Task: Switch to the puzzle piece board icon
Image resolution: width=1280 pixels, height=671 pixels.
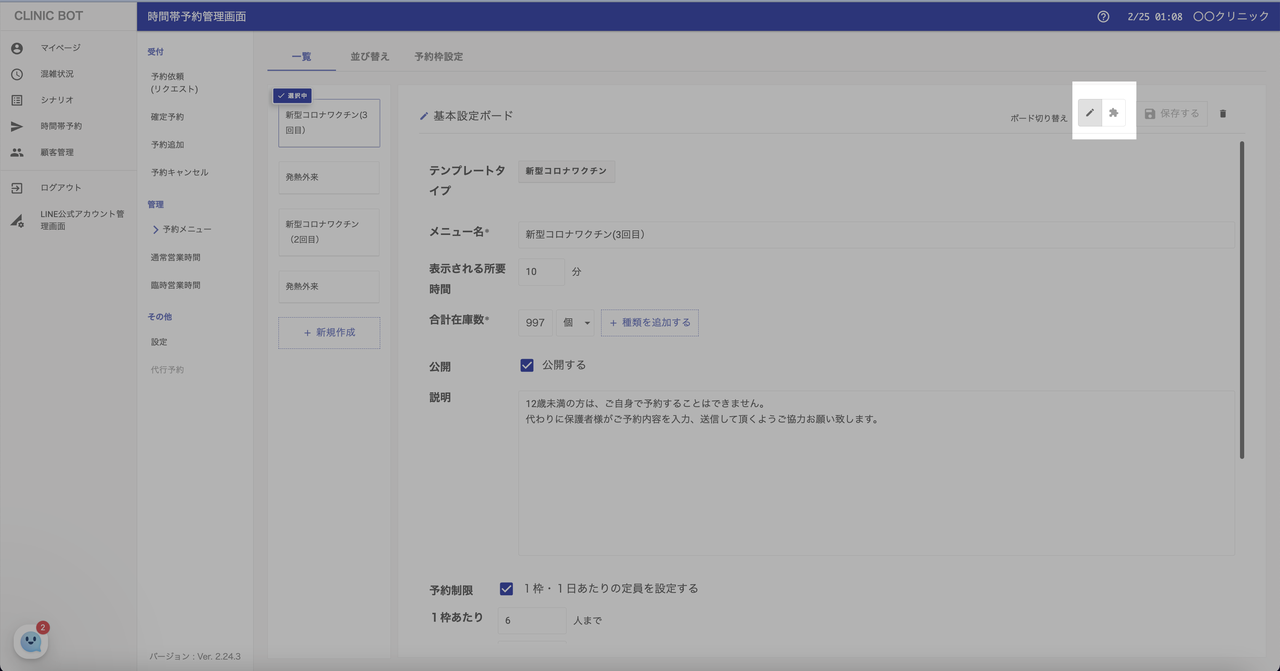Action: (x=1113, y=113)
